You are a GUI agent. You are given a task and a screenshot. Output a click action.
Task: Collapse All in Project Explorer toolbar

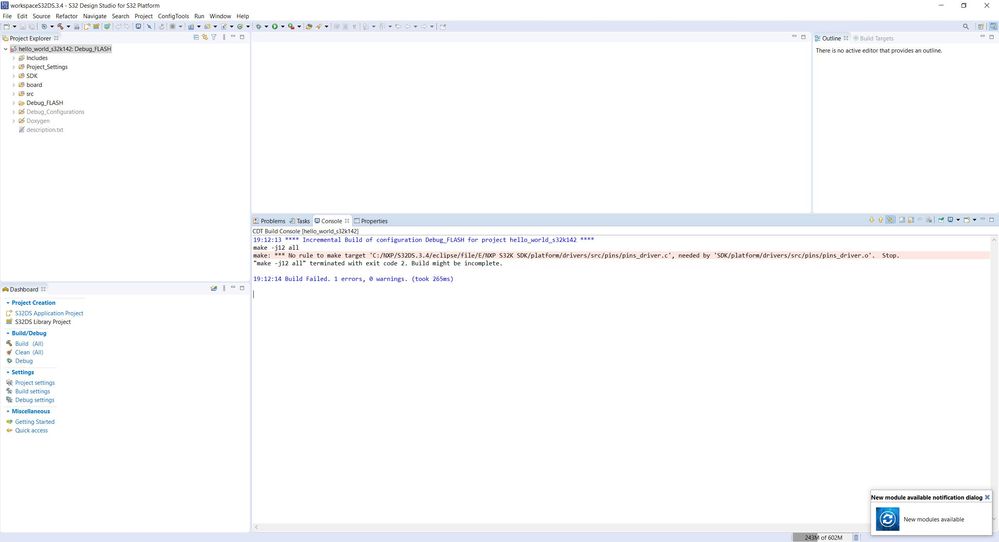pos(196,38)
